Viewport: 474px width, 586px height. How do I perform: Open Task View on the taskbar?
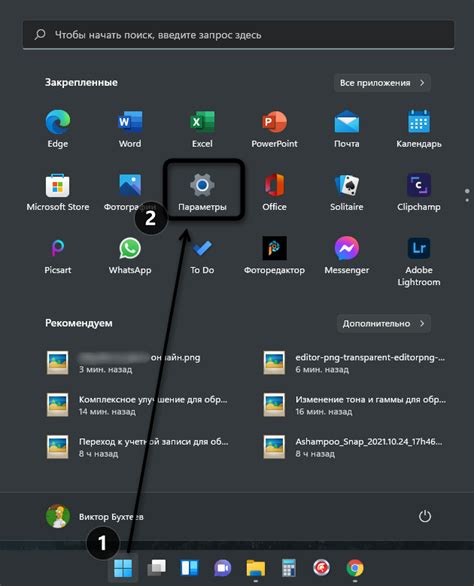157,568
